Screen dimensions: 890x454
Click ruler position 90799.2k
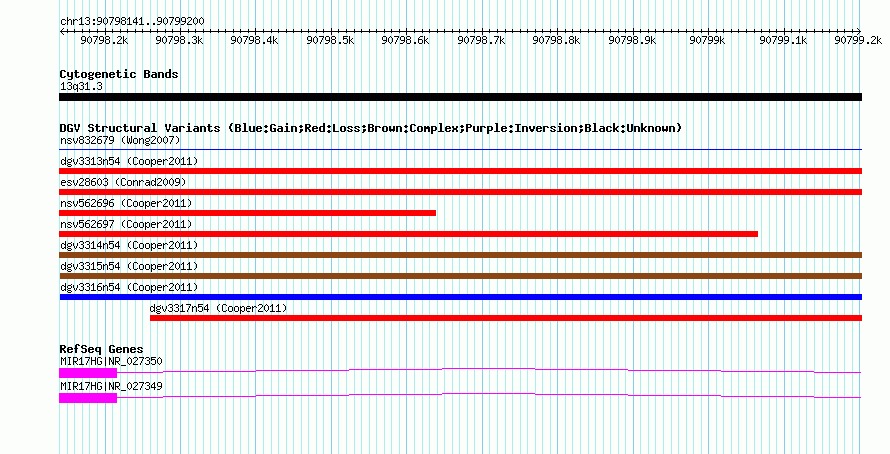point(858,40)
